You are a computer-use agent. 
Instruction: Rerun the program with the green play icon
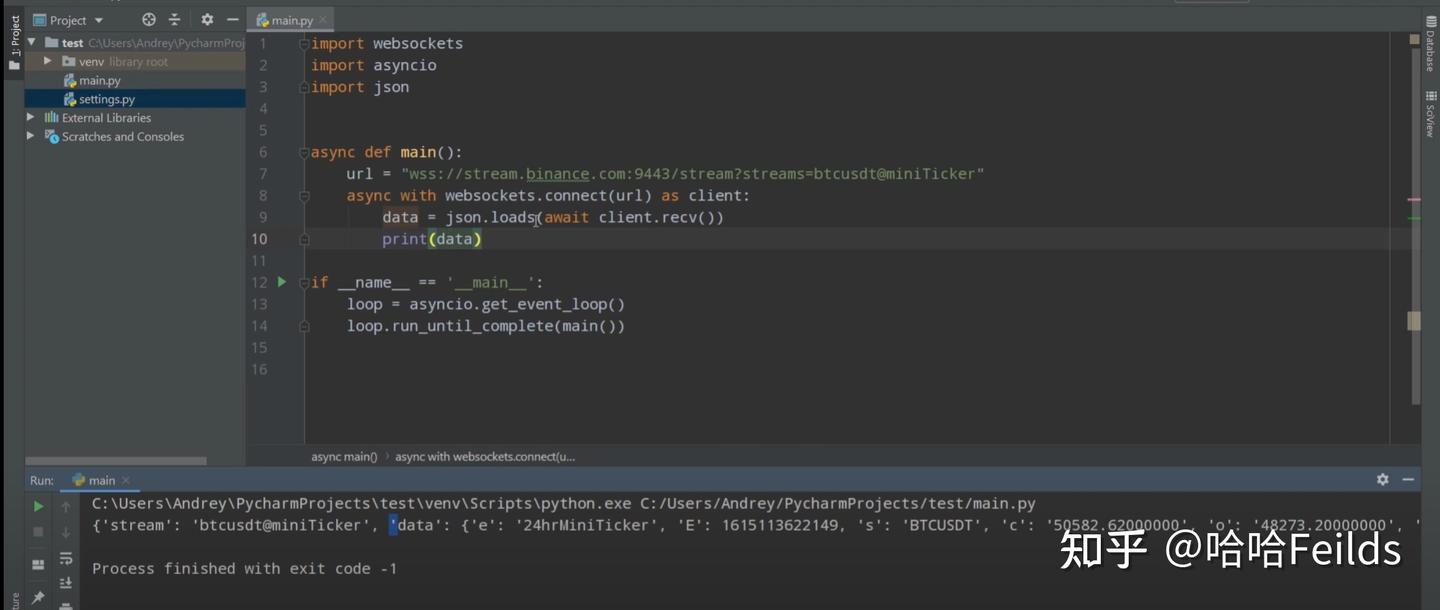click(38, 506)
